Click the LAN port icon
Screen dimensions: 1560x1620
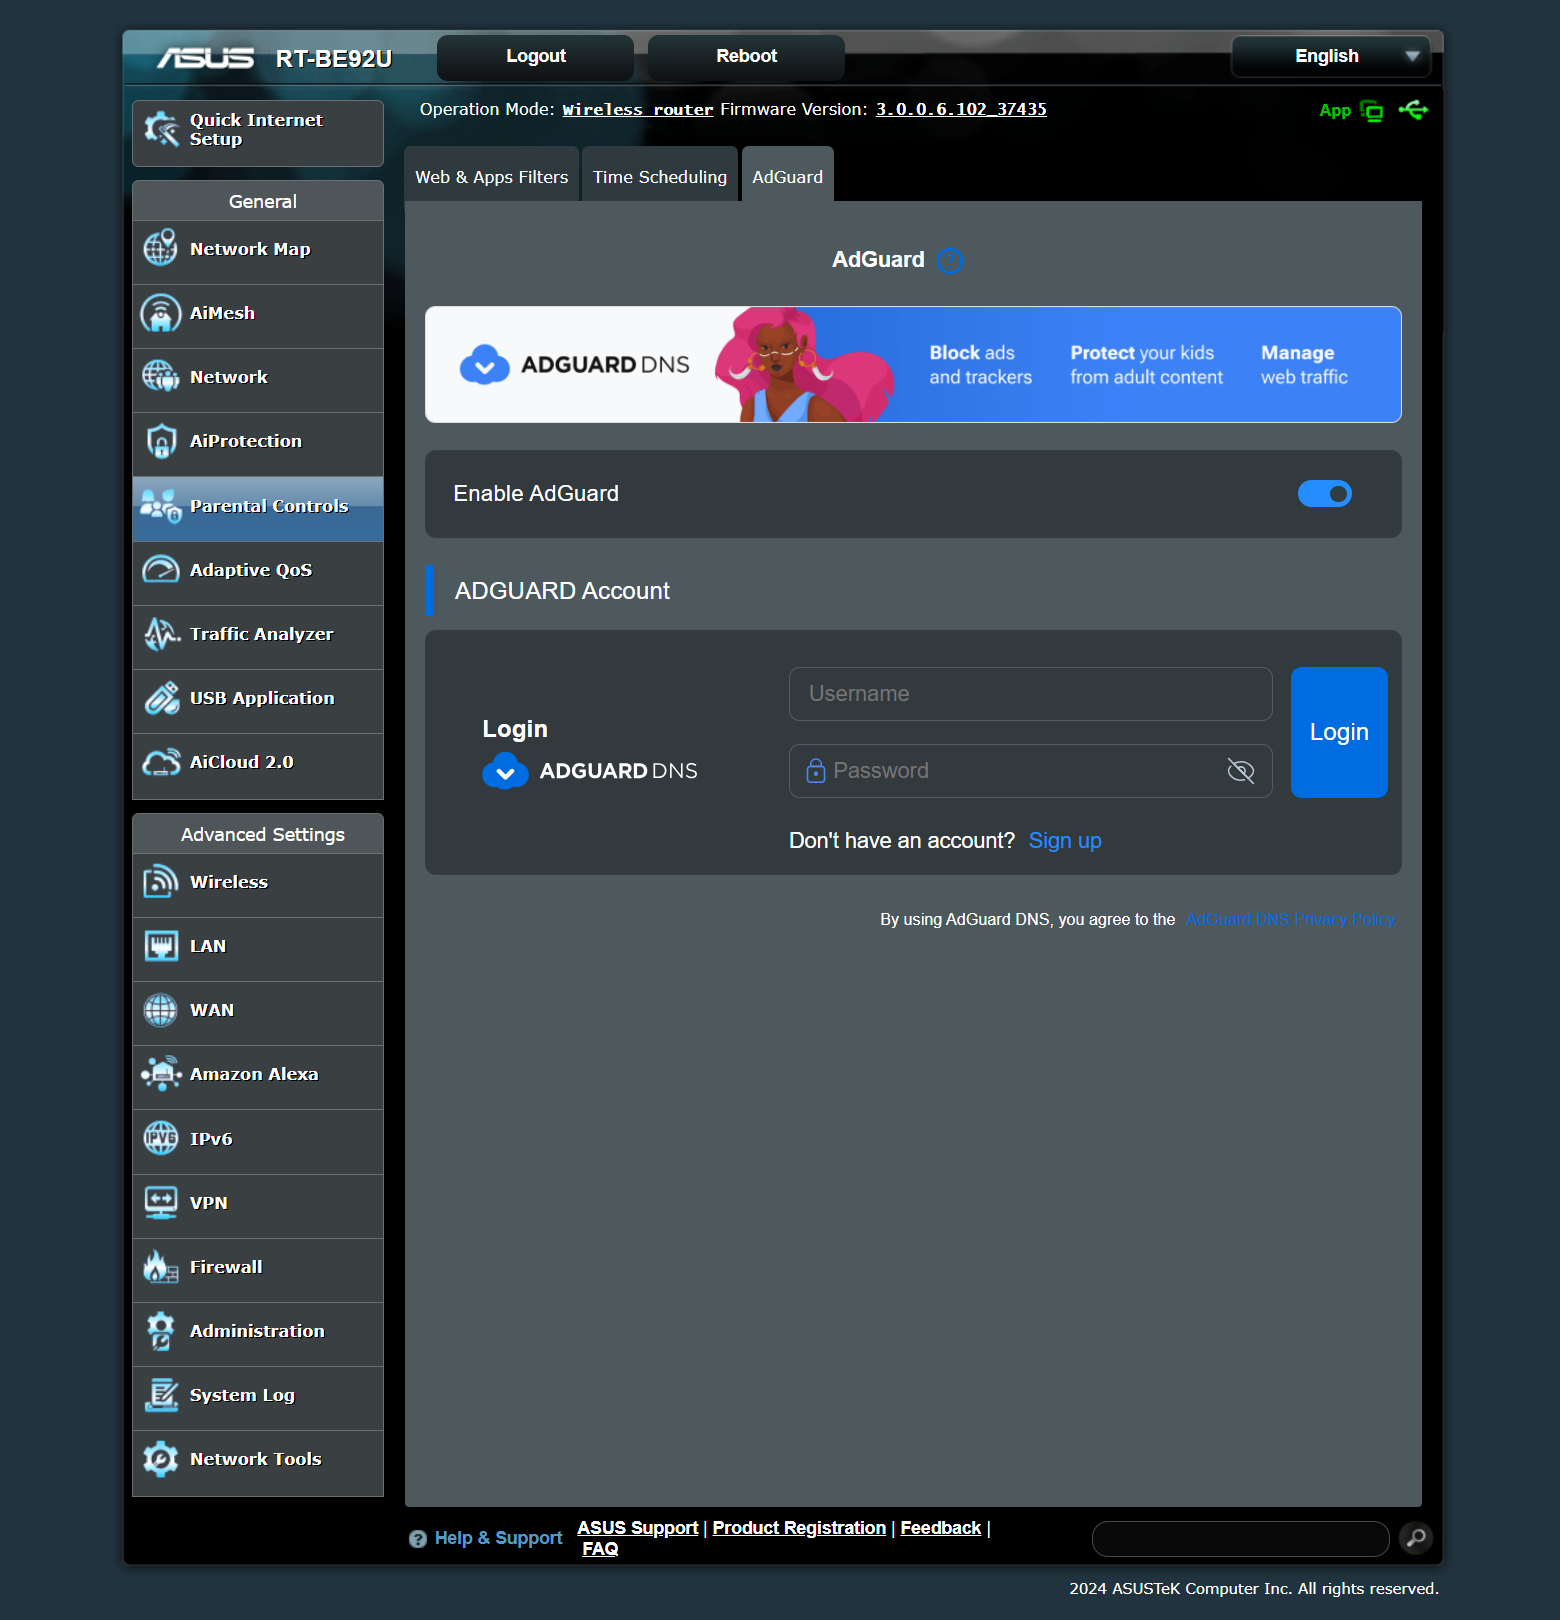click(x=160, y=946)
